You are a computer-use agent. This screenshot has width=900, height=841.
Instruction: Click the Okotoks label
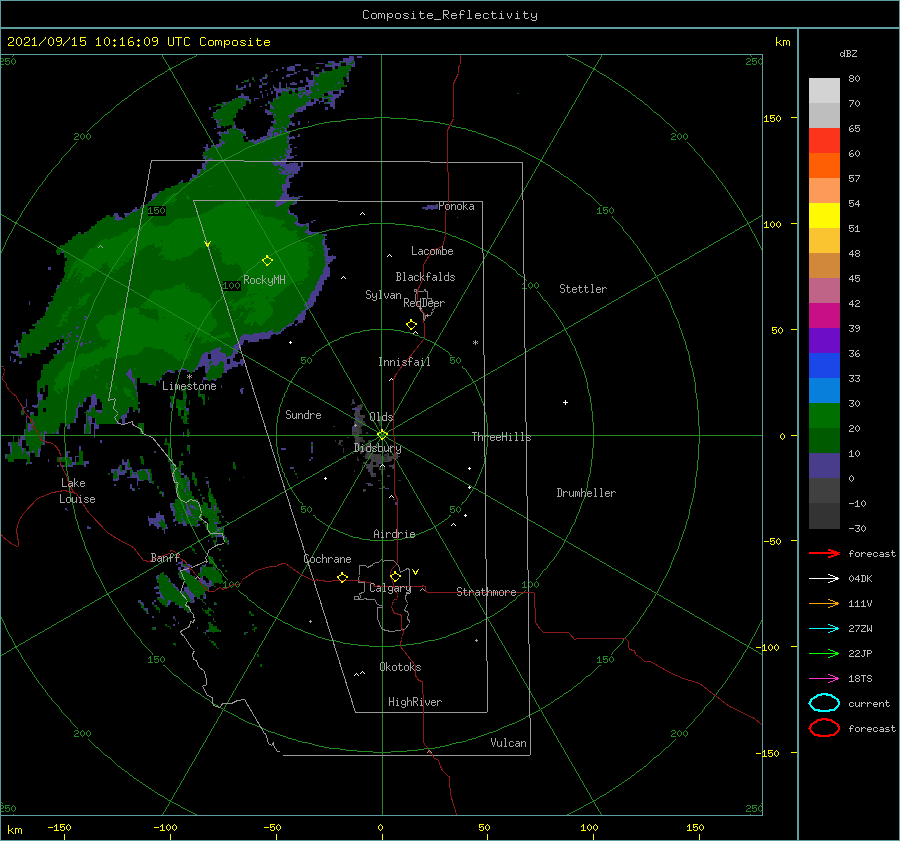[x=400, y=667]
